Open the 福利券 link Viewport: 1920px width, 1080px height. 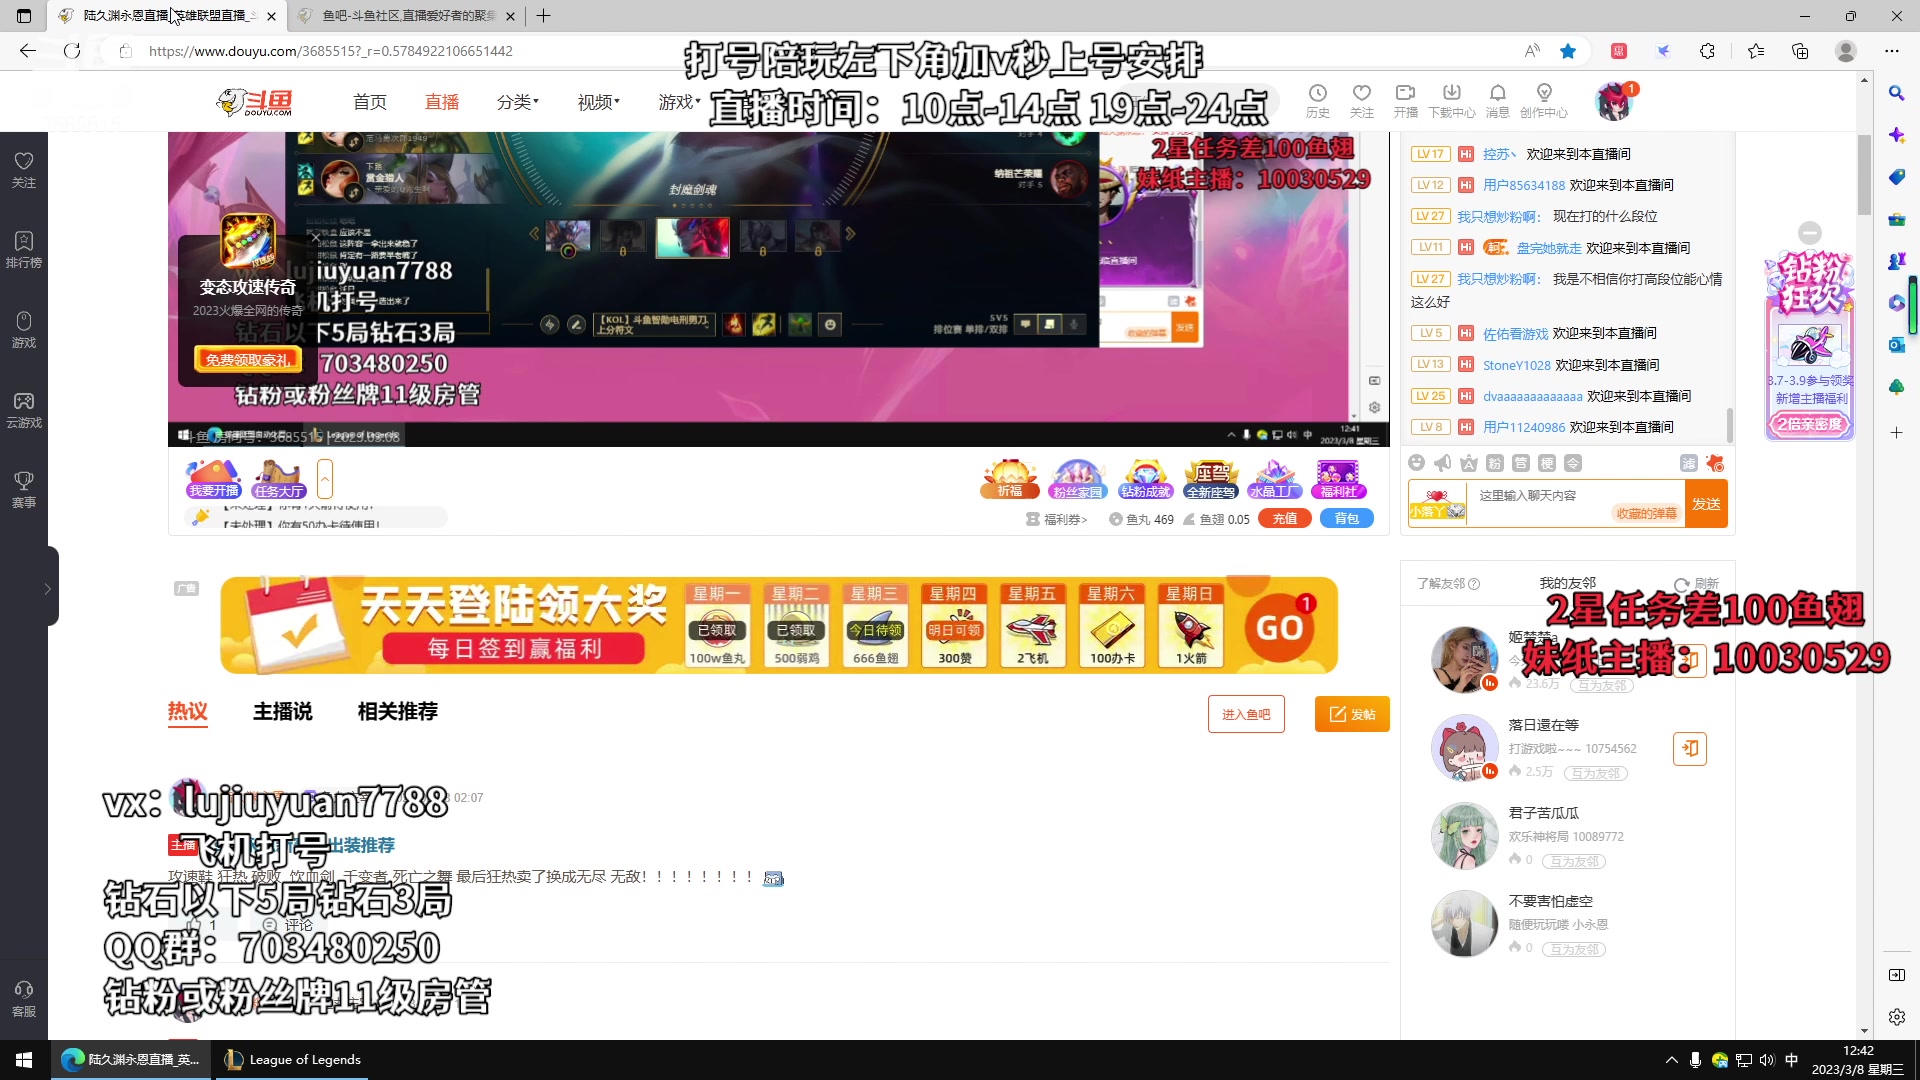tap(1057, 519)
